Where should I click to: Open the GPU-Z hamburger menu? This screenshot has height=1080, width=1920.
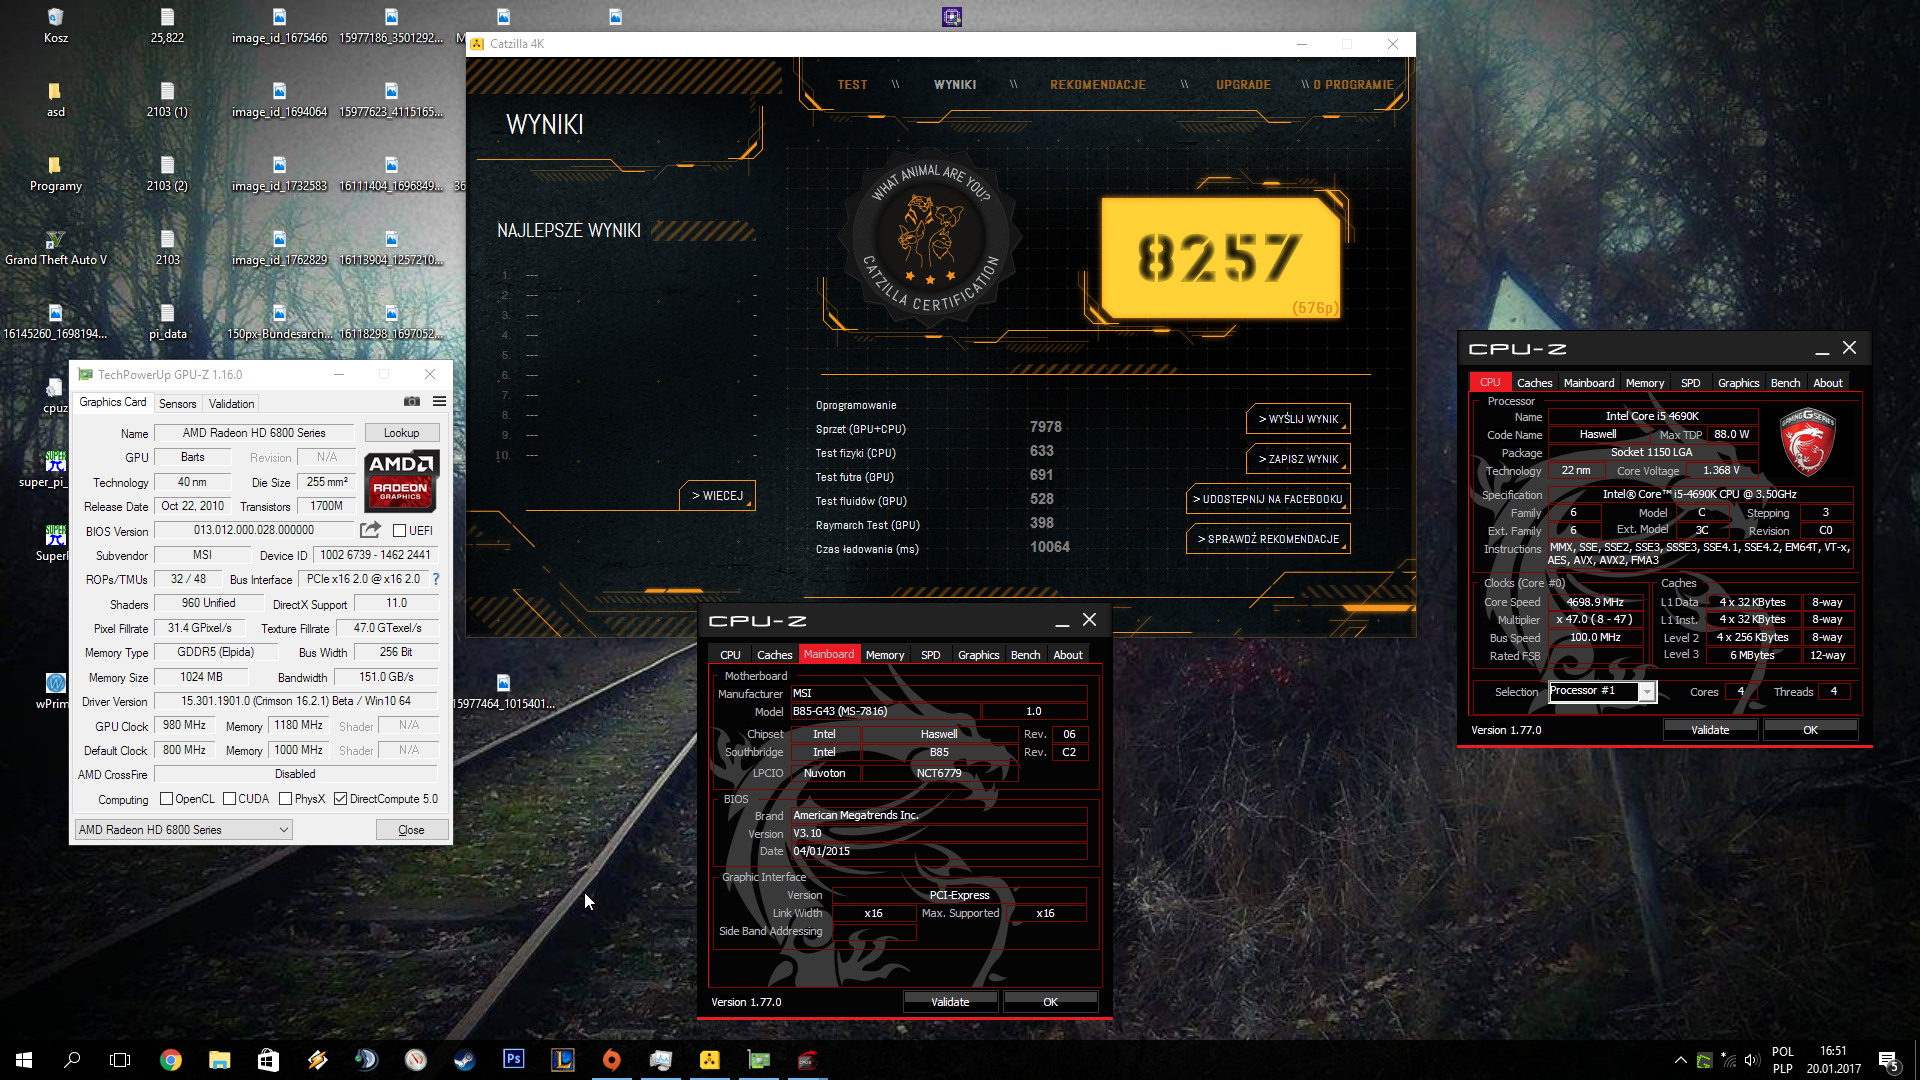pyautogui.click(x=439, y=401)
